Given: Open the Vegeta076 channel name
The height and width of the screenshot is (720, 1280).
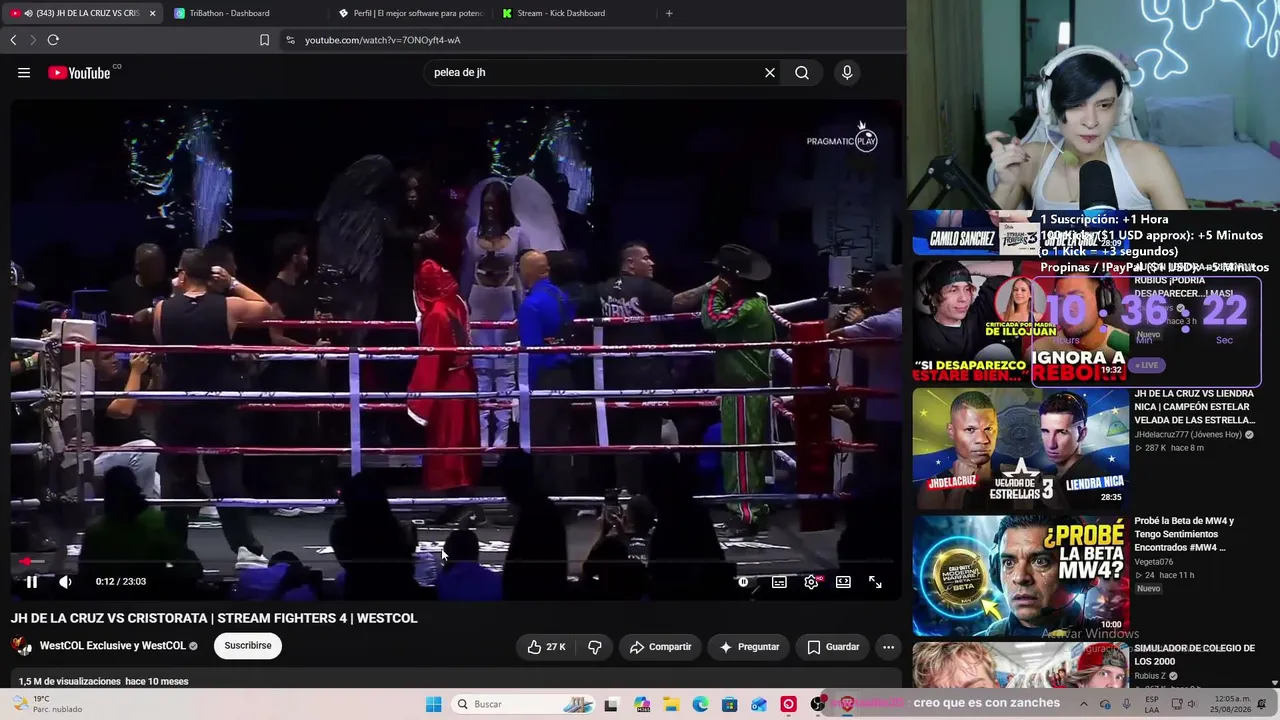Looking at the screenshot, I should pyautogui.click(x=1154, y=562).
